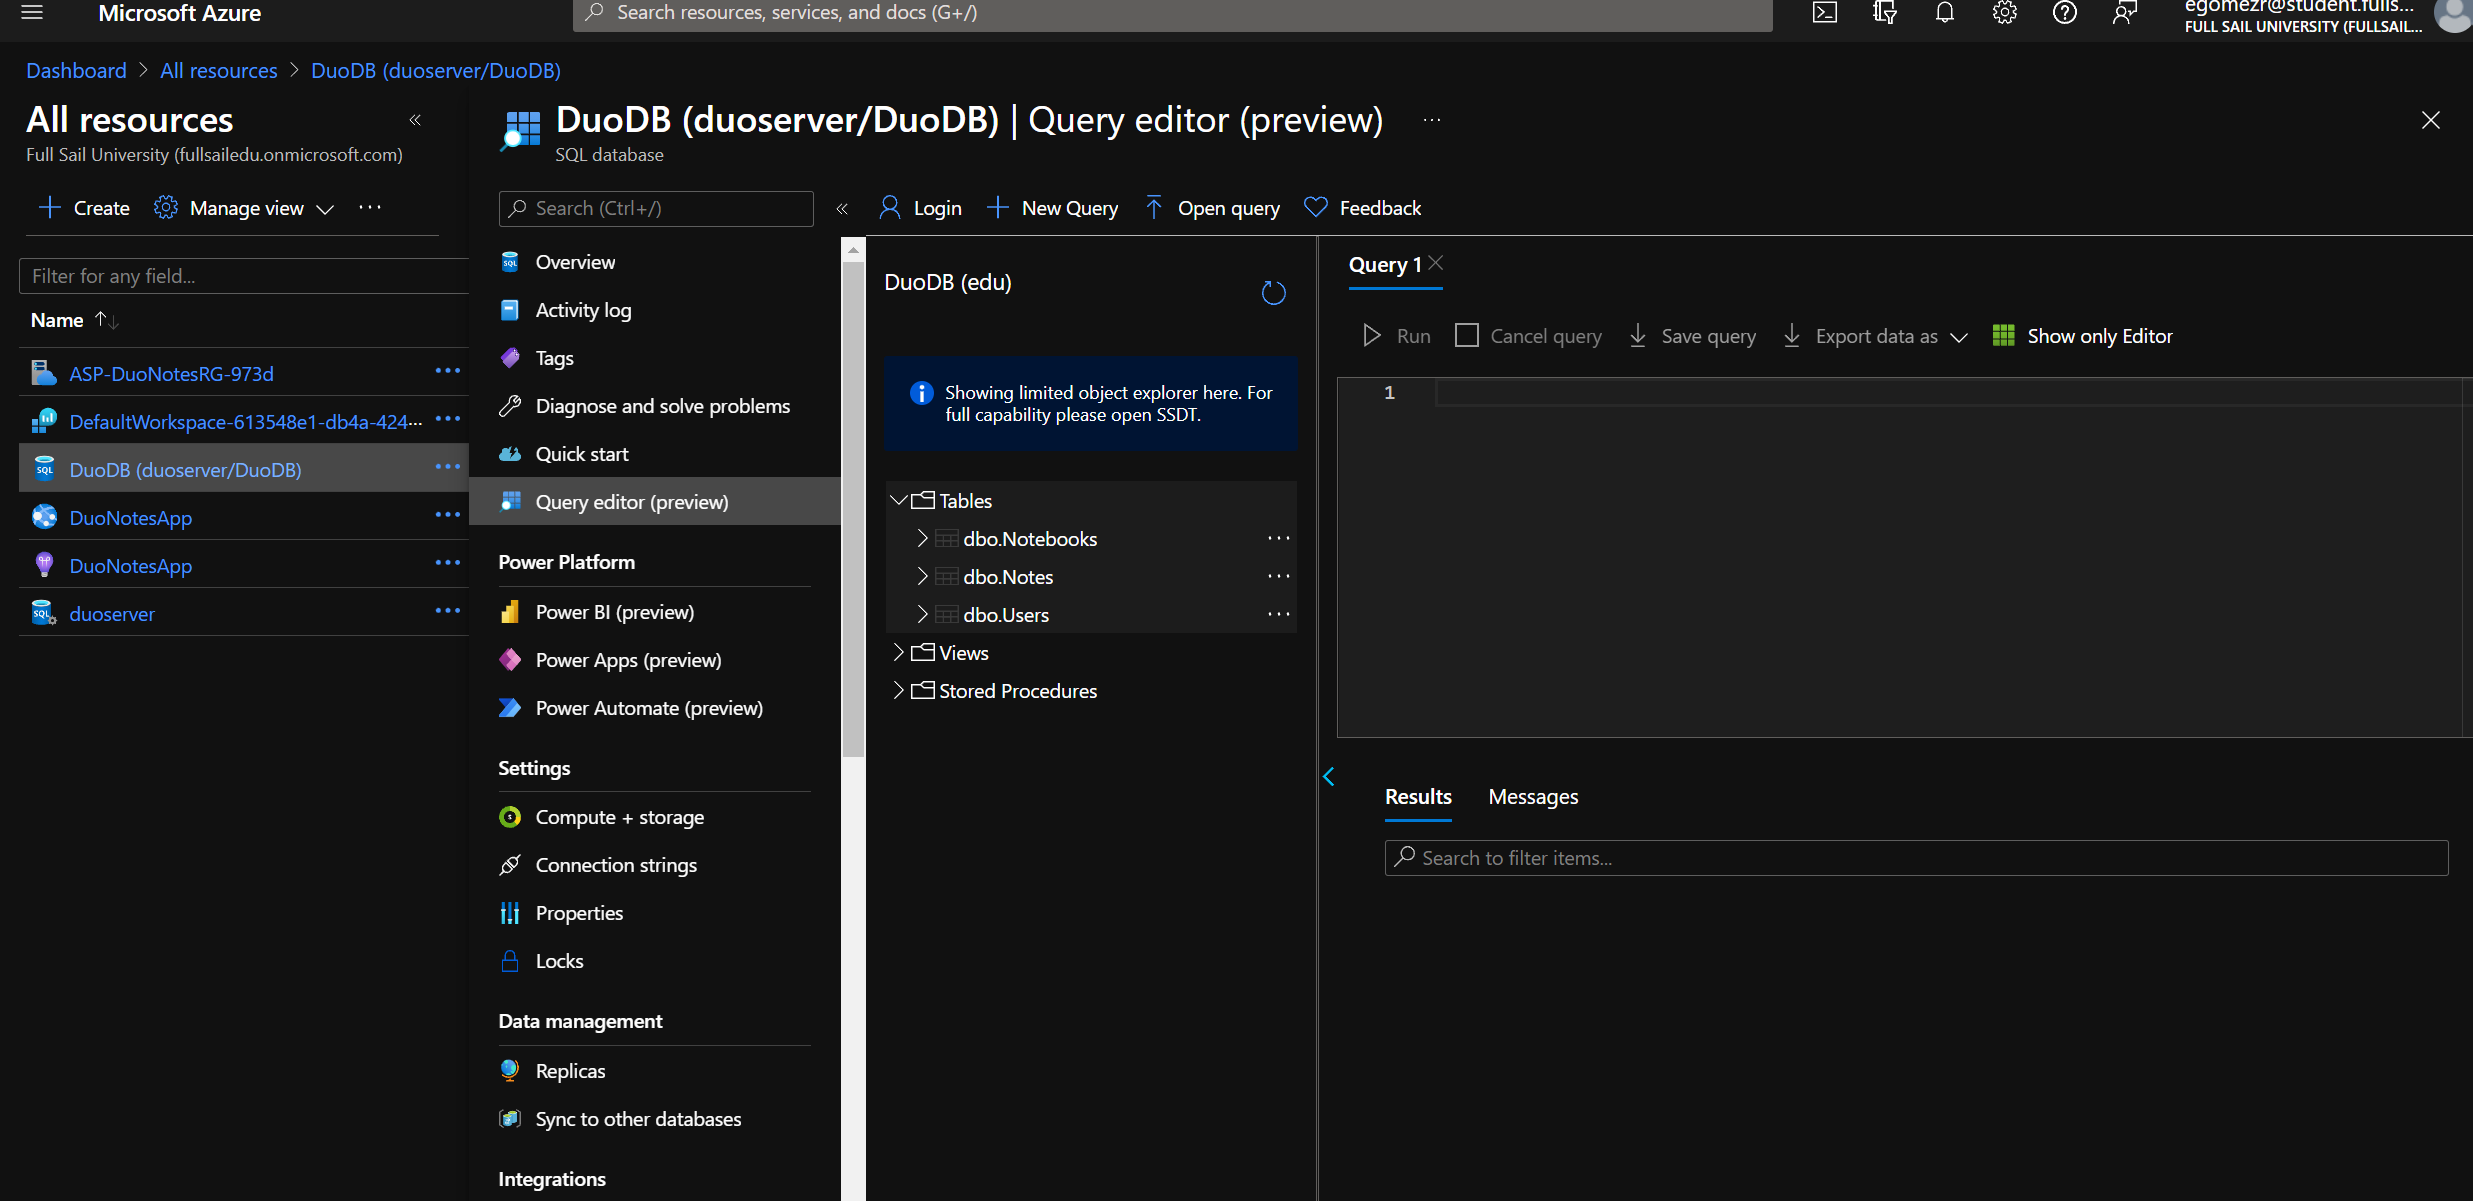Open Export data as dropdown

(x=1875, y=336)
